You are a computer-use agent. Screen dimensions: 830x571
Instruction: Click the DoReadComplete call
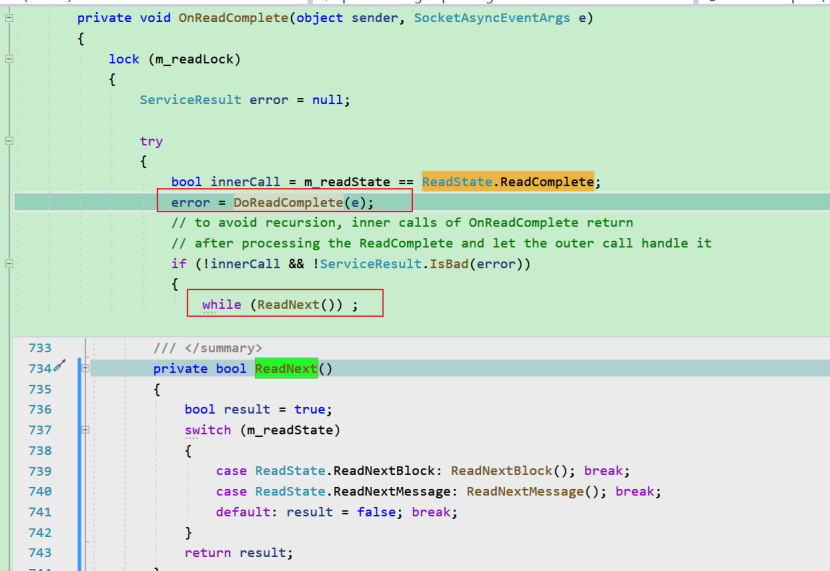(288, 203)
